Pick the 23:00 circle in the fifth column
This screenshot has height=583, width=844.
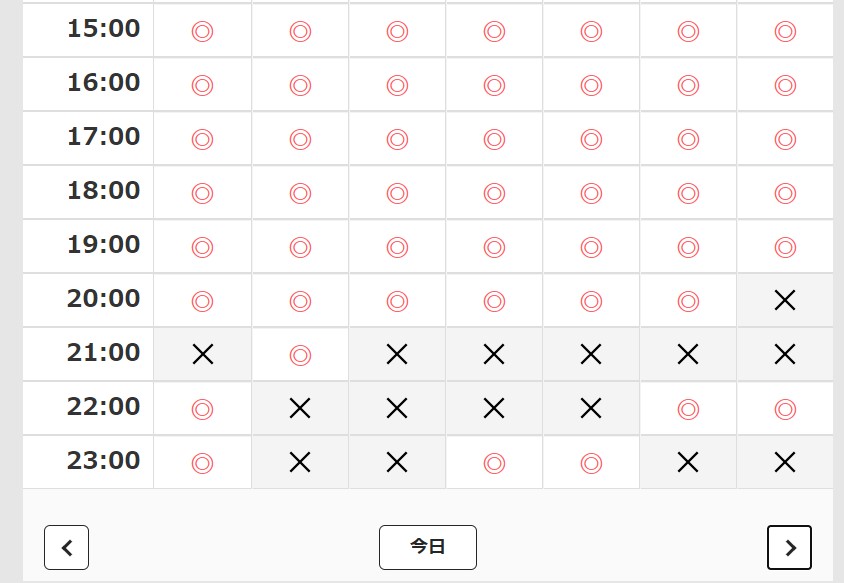tap(591, 462)
